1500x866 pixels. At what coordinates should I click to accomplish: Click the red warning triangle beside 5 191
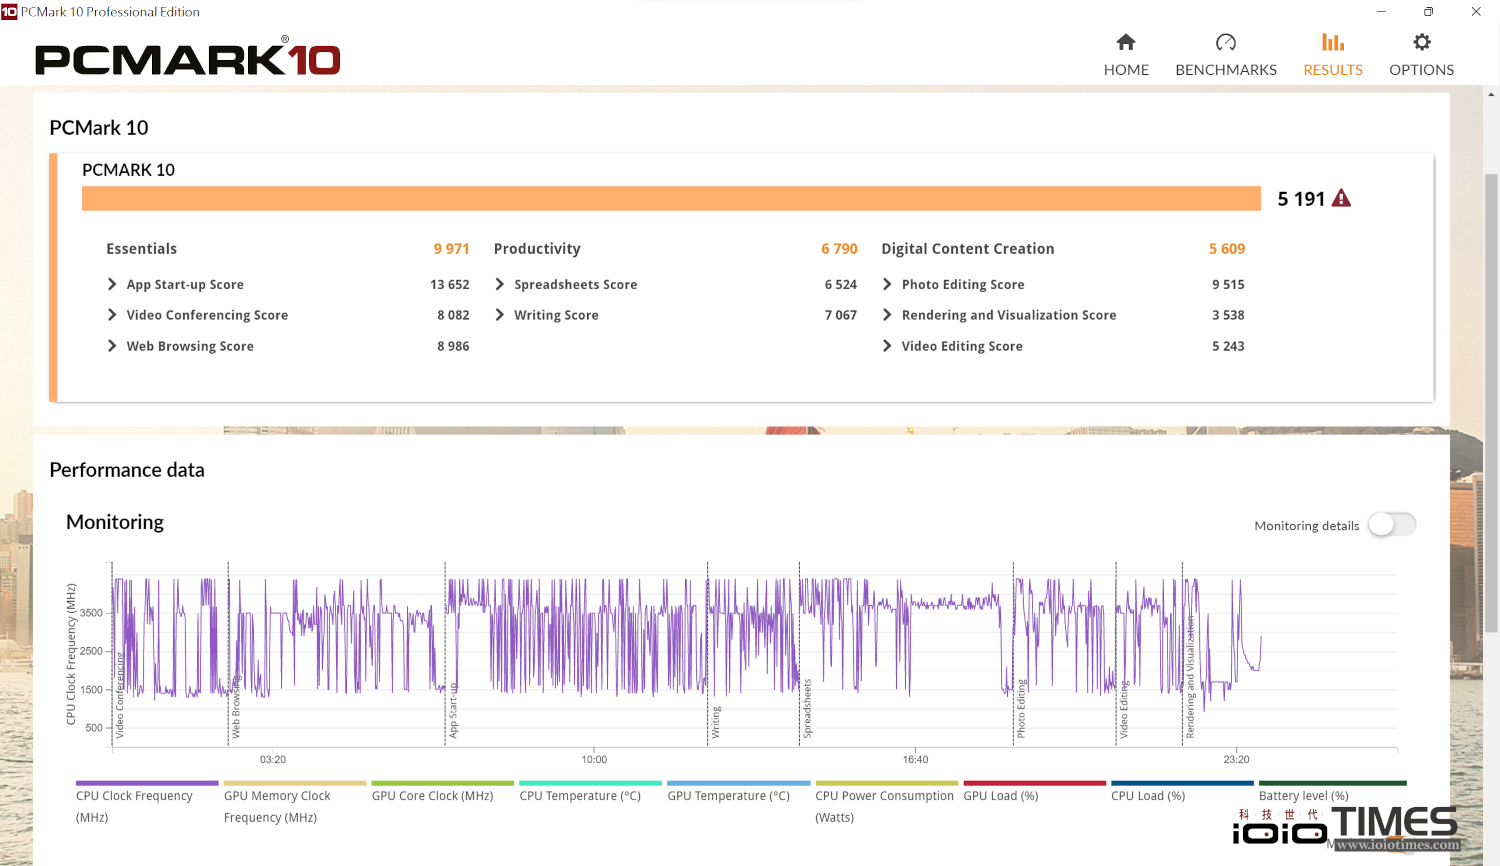click(1342, 198)
